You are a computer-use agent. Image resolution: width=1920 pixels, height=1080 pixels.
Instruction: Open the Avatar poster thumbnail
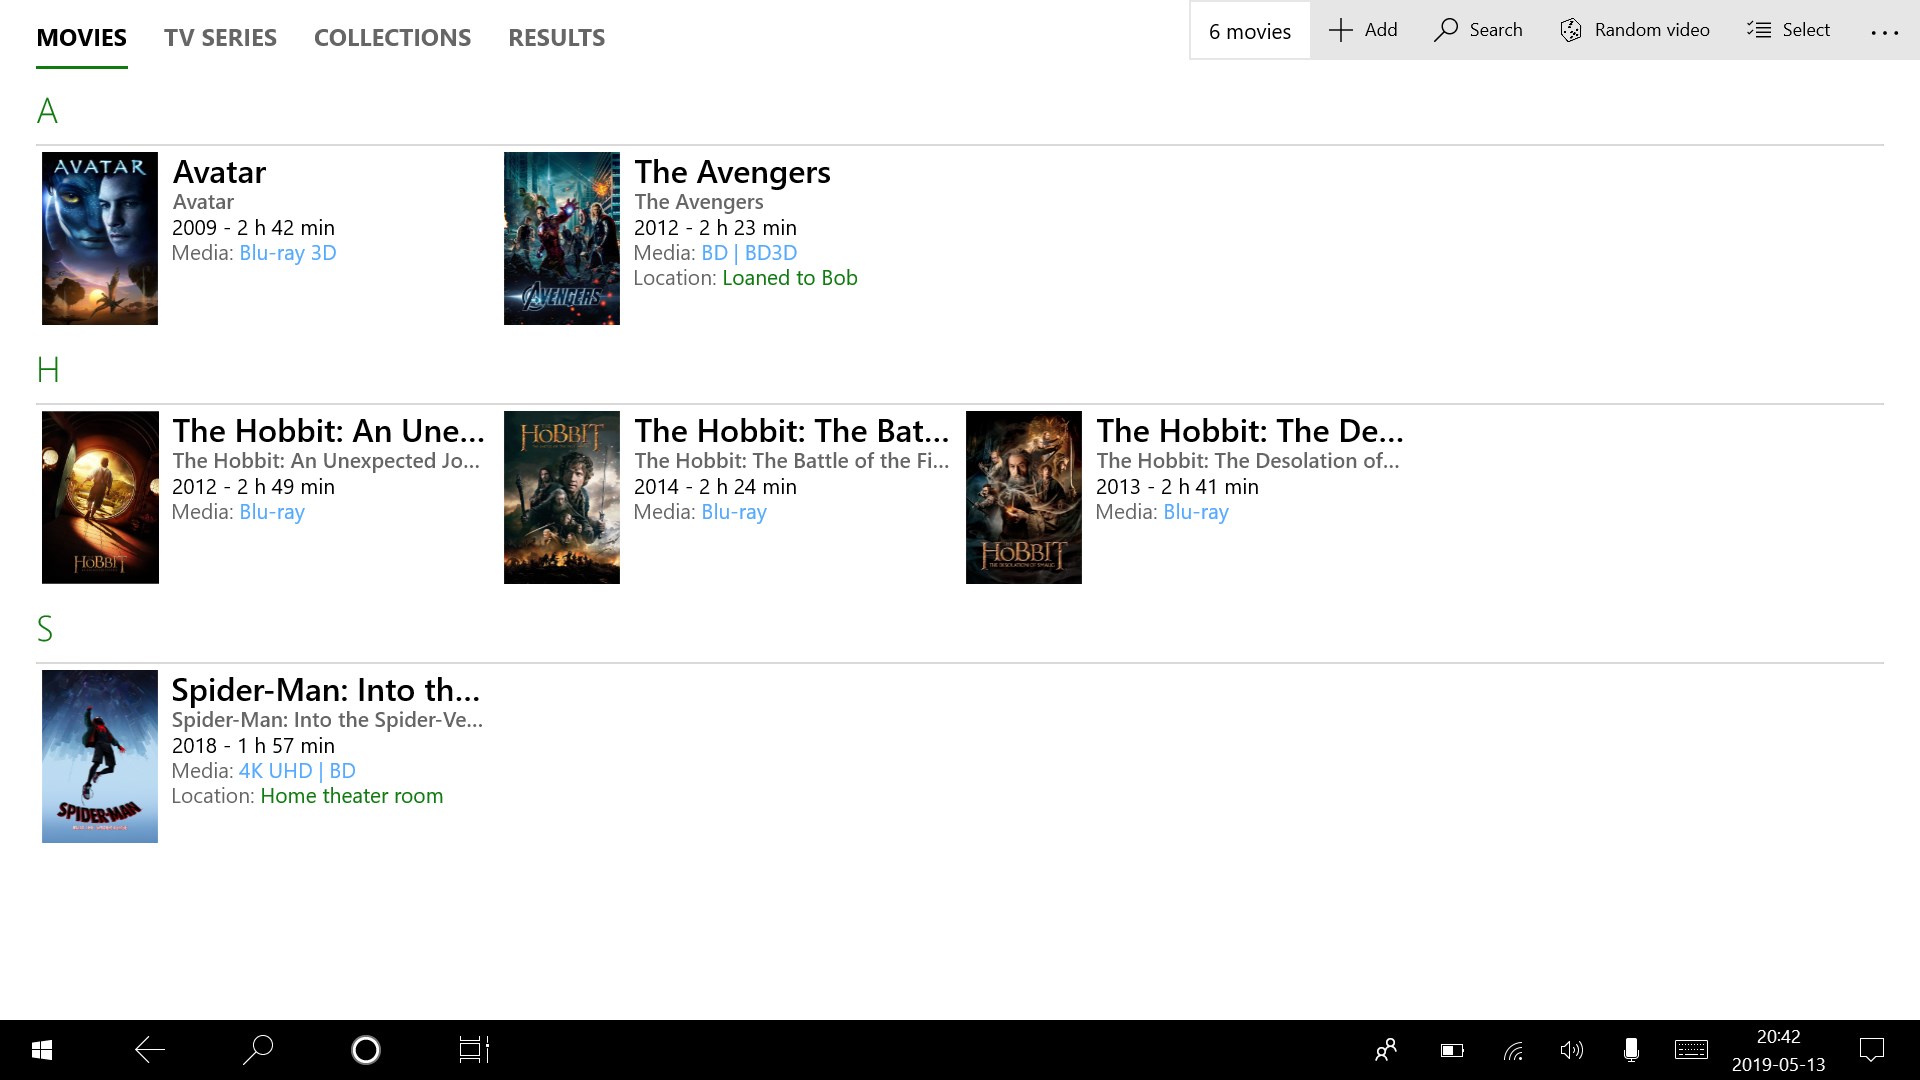pyautogui.click(x=100, y=238)
